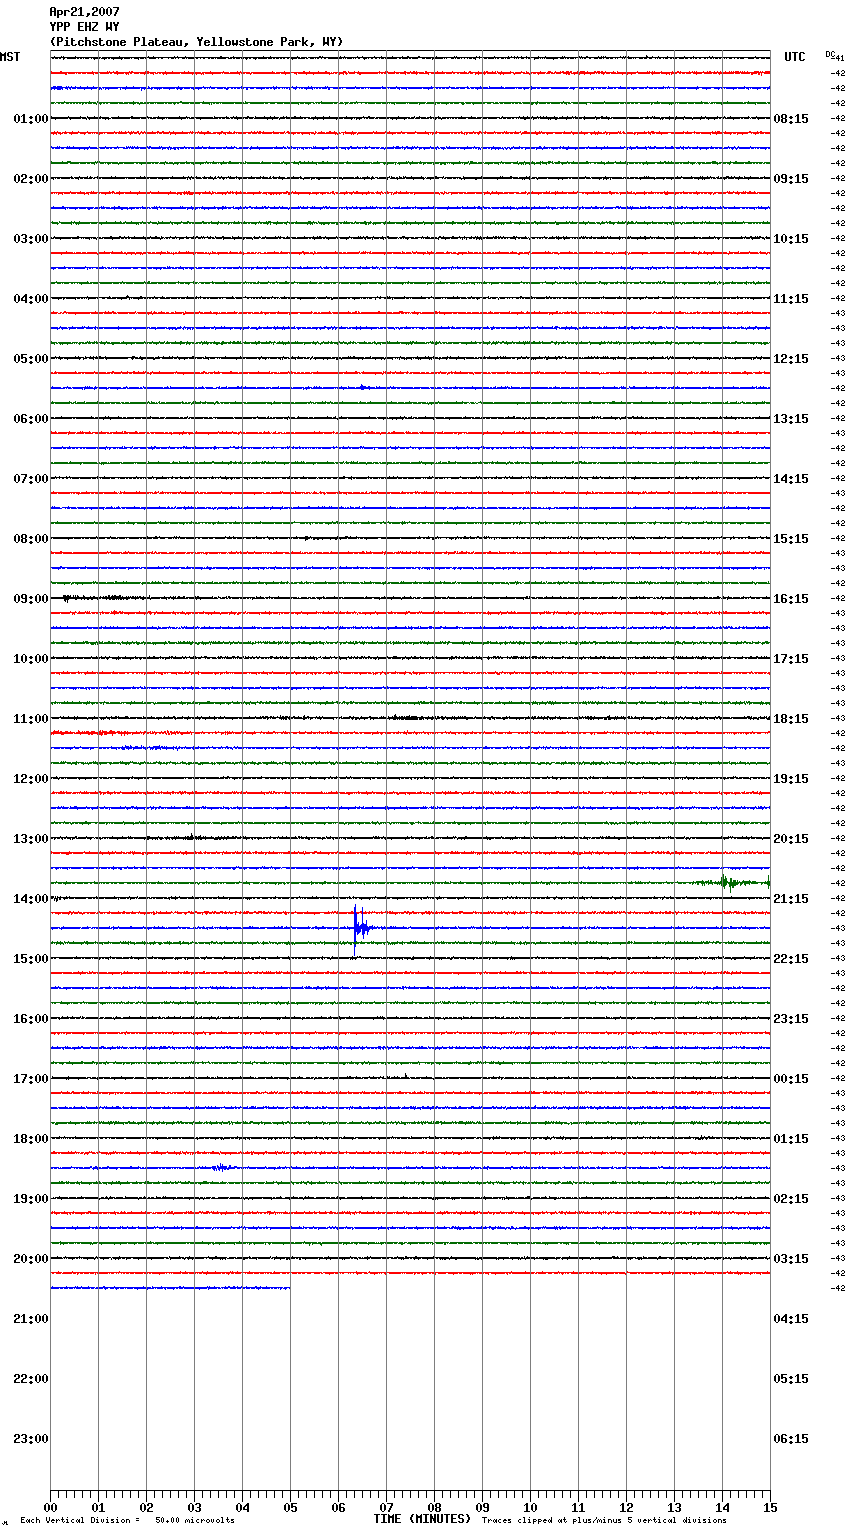Click the 02:15 UTC time label
The height and width of the screenshot is (1534, 850).
point(791,1199)
